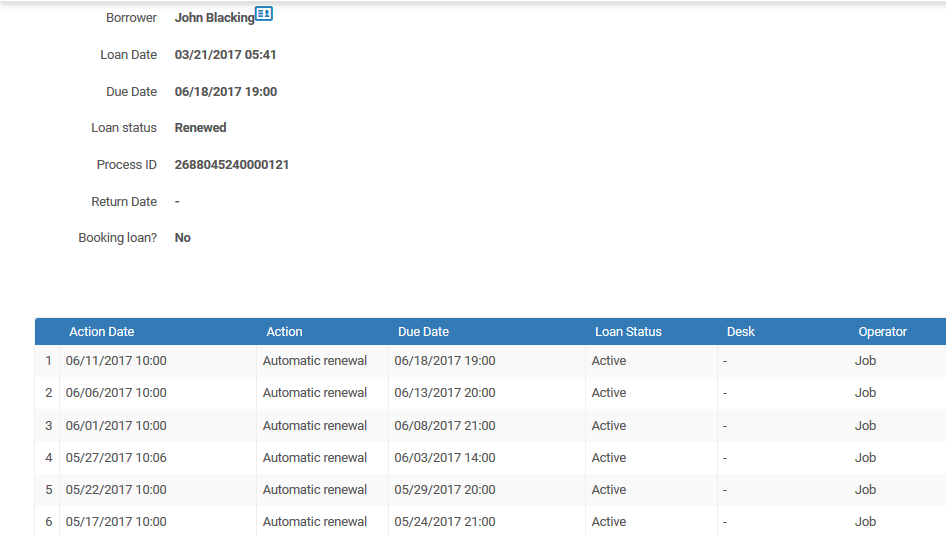Sort by the Action Date column header
Screen dimensions: 946x536
[x=101, y=332]
